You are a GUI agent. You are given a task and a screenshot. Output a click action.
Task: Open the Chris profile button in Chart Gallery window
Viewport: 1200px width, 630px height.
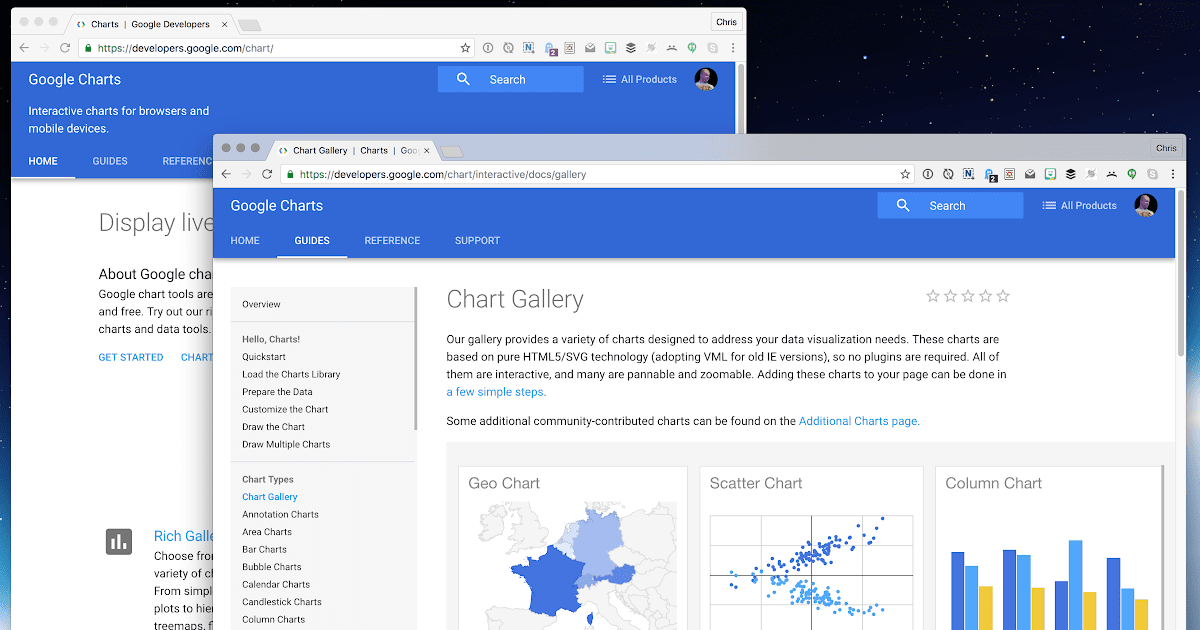tap(1166, 148)
